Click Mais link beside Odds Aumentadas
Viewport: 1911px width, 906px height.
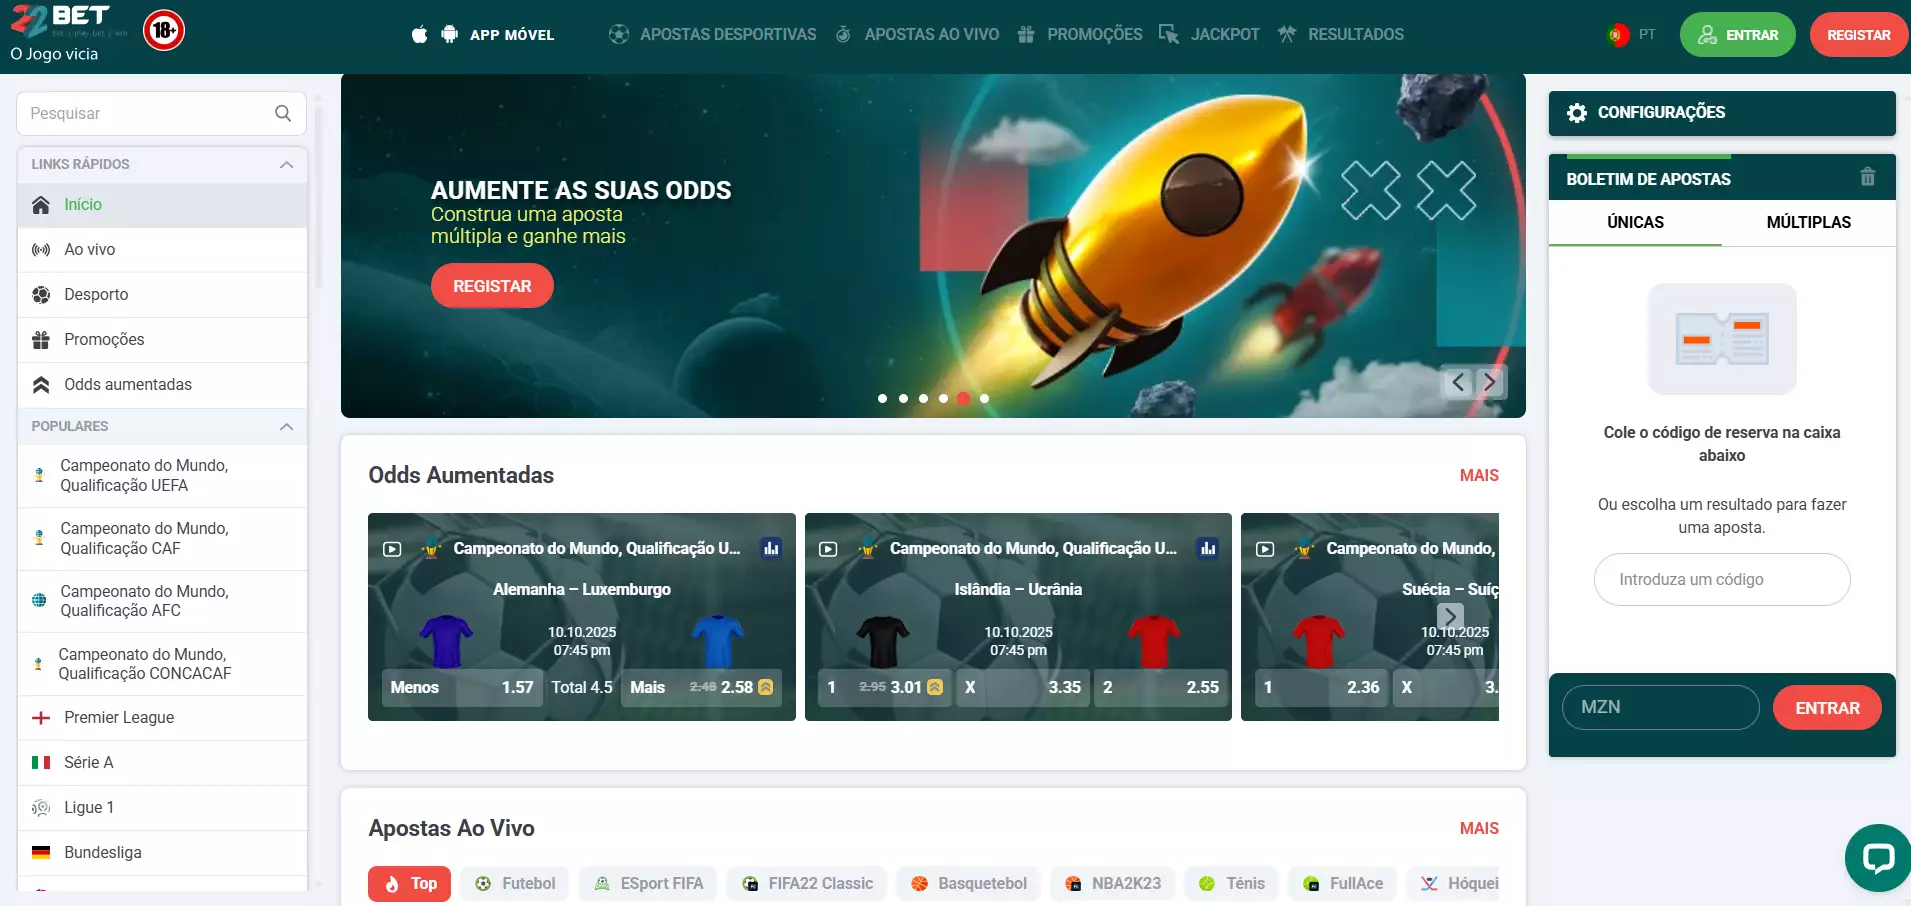1478,476
